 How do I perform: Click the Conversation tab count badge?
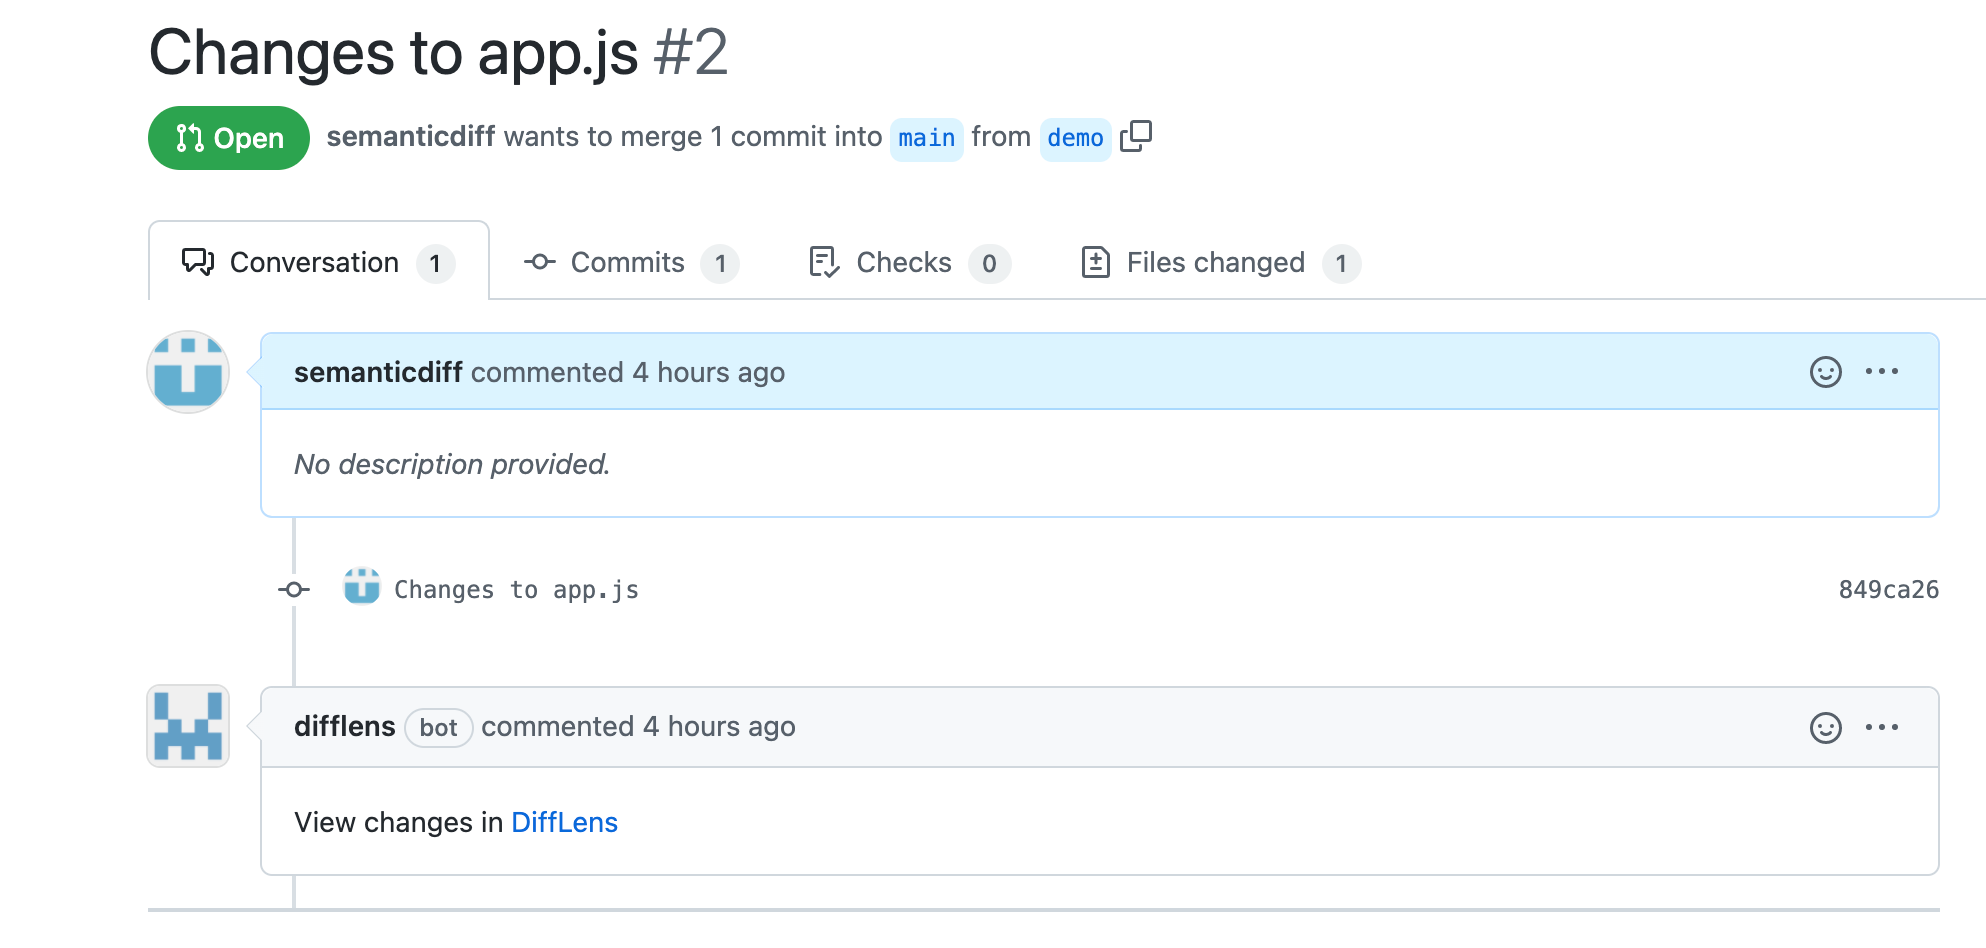point(435,264)
